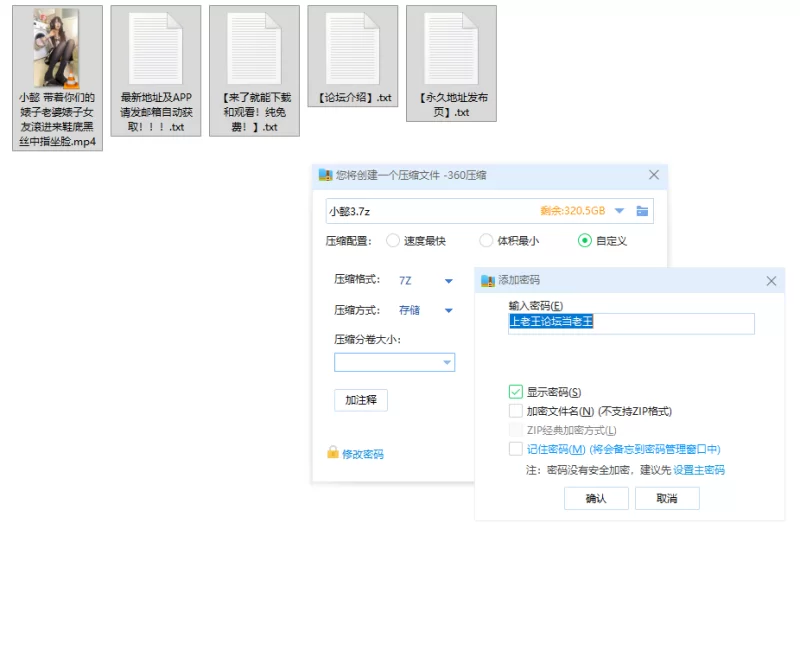Open the 压缩分卷大小 combo box
The height and width of the screenshot is (670, 800).
click(394, 362)
